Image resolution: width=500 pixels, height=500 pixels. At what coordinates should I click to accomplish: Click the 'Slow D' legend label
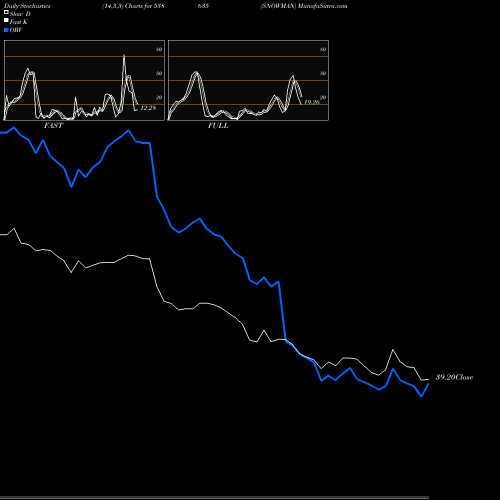tap(20, 14)
